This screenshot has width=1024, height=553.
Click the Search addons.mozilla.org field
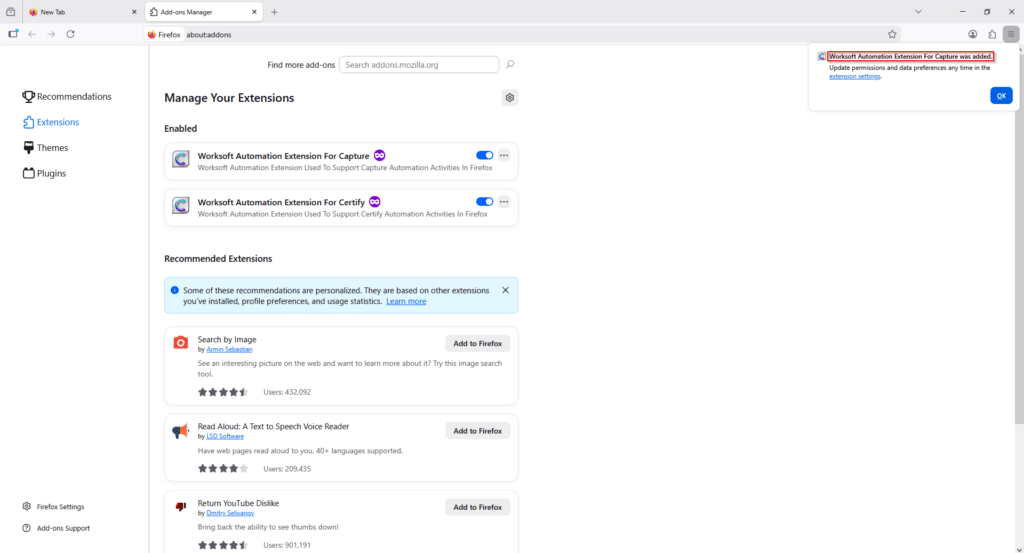pos(419,65)
